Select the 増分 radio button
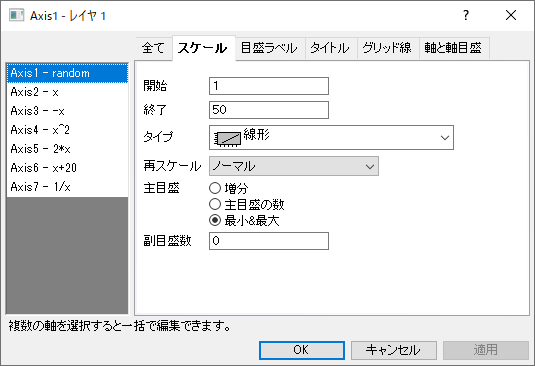This screenshot has width=535, height=366. (x=215, y=188)
